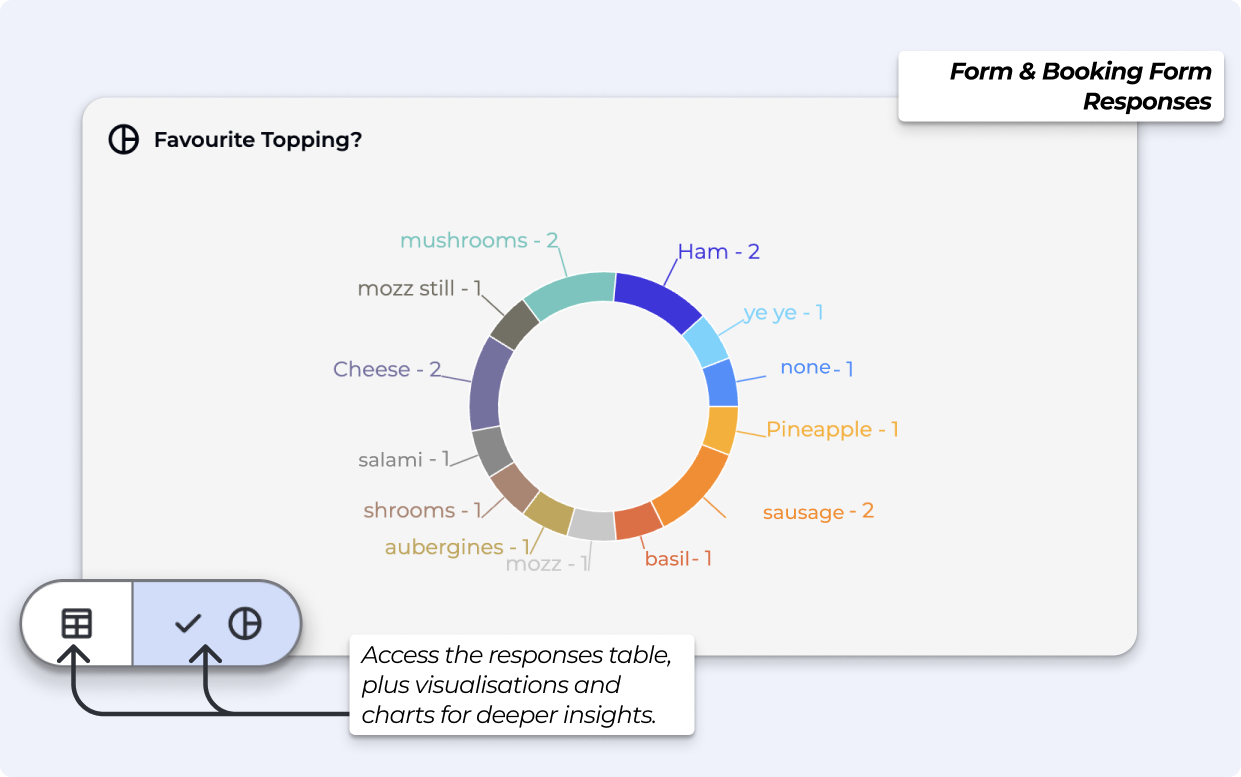Click the Ham donut segment

658,296
